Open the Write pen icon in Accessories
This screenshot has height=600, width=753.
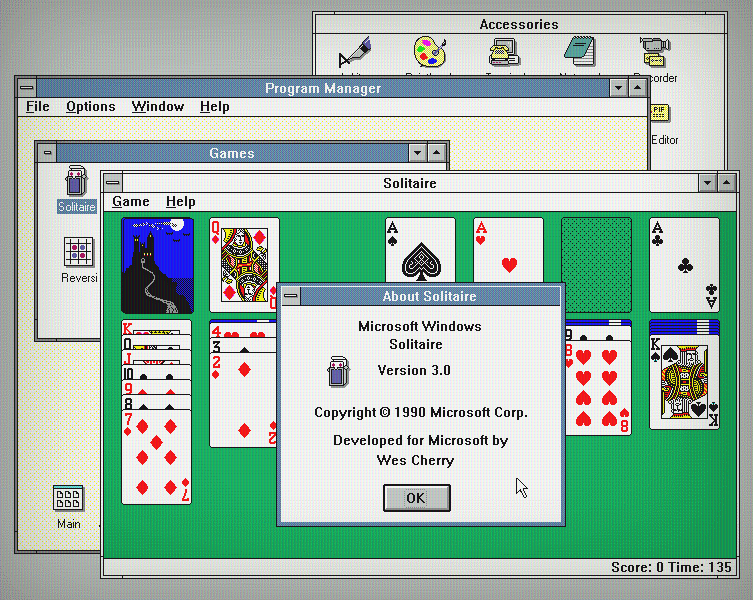352,51
